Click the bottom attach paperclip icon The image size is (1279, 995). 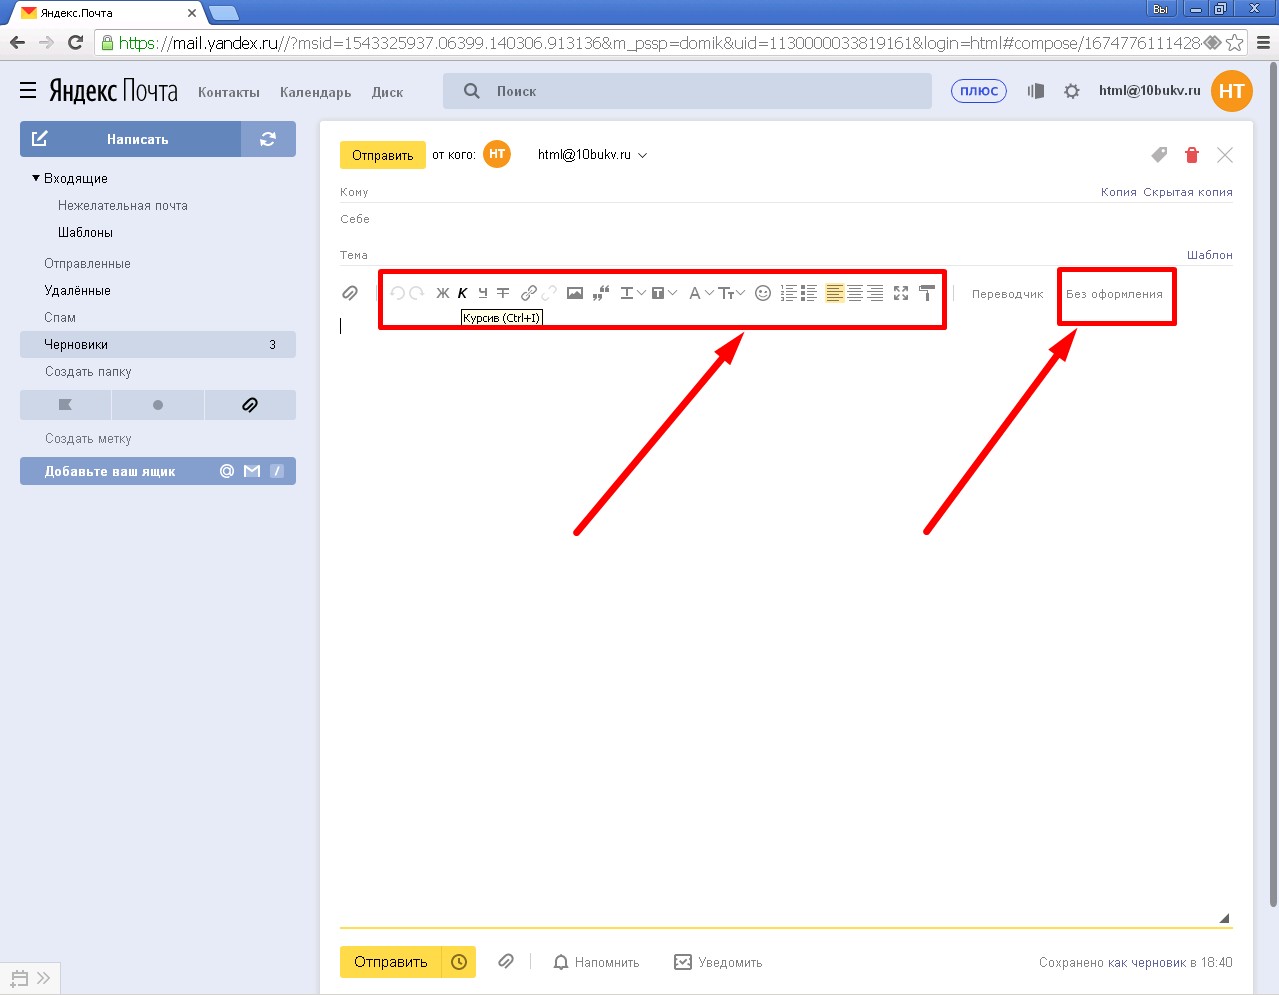pos(506,961)
